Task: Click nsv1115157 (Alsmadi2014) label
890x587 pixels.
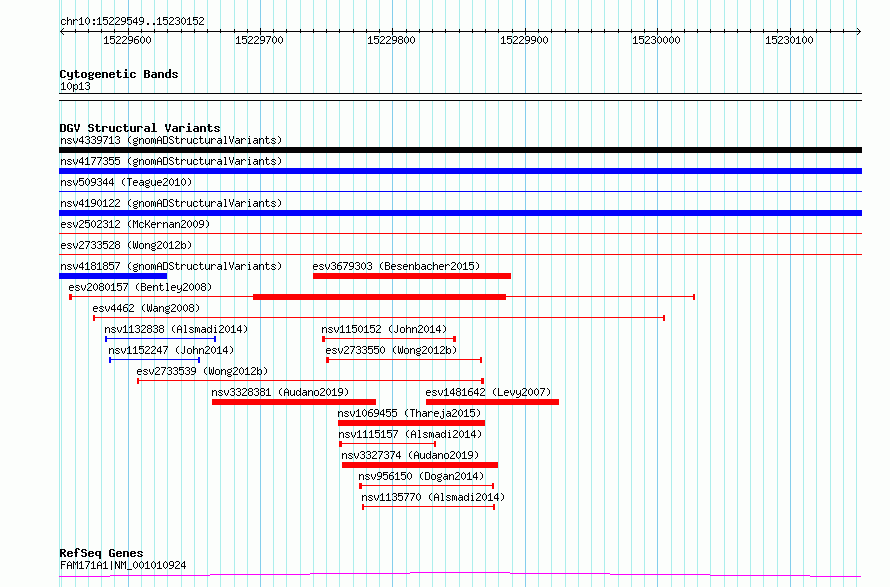Action: coord(410,434)
